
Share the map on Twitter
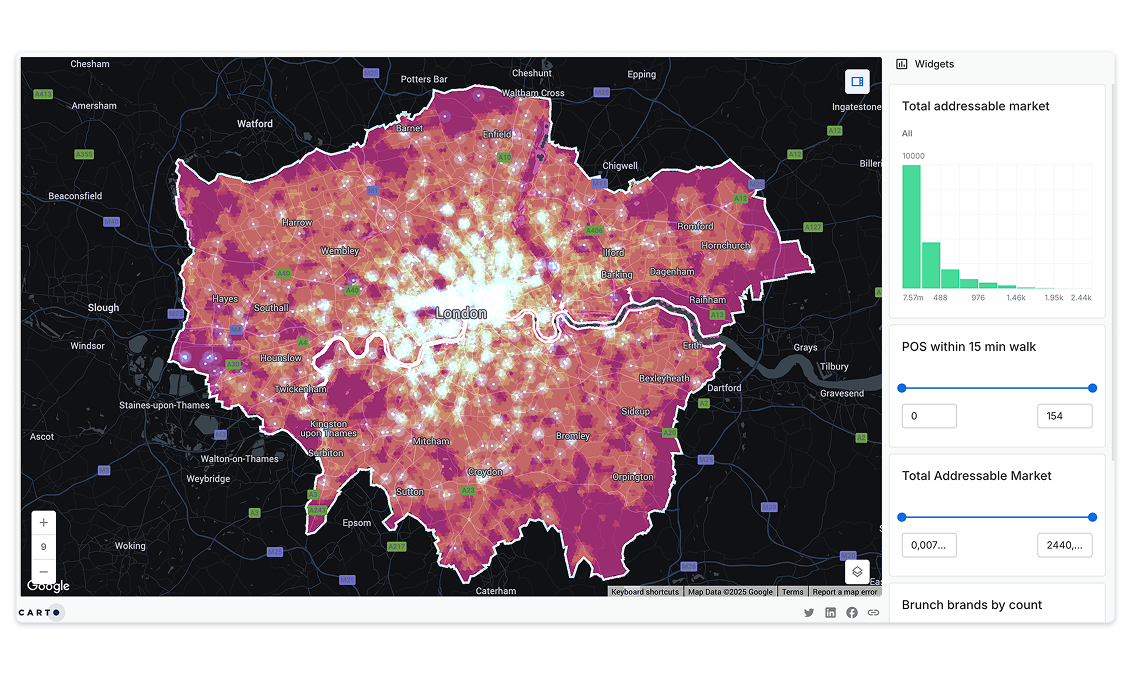click(809, 612)
